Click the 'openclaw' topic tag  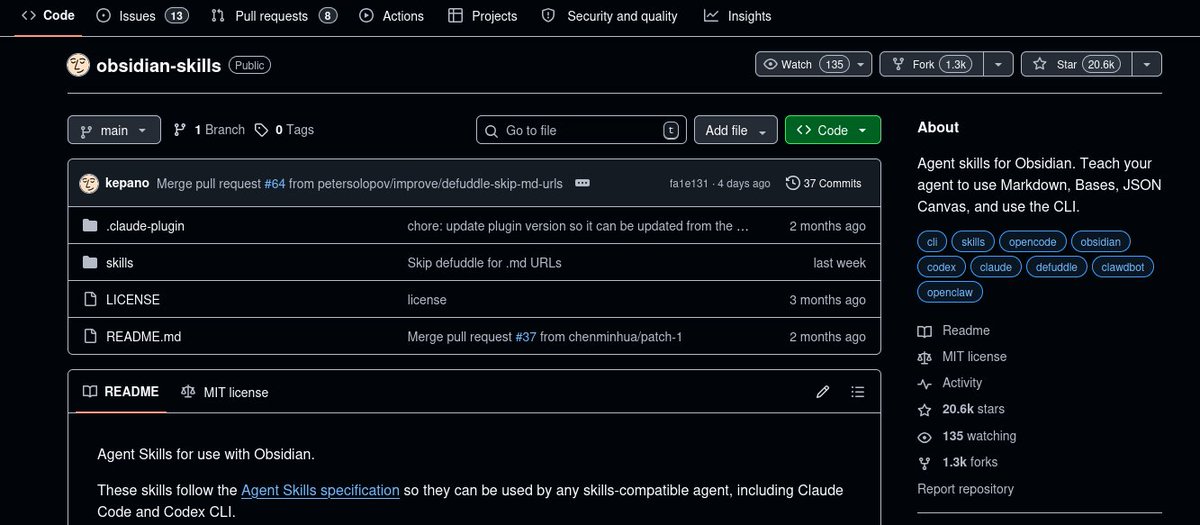pos(951,293)
